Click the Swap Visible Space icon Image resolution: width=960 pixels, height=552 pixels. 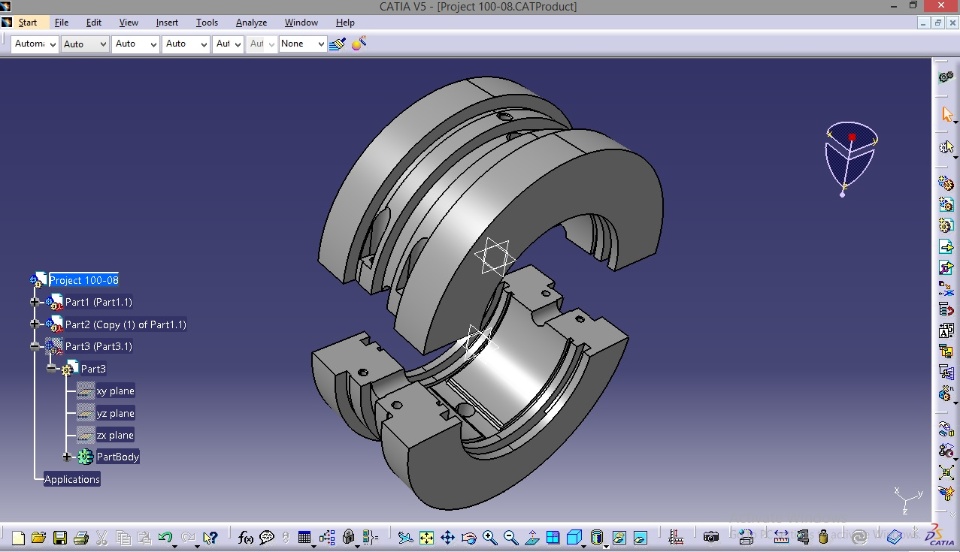click(x=640, y=538)
